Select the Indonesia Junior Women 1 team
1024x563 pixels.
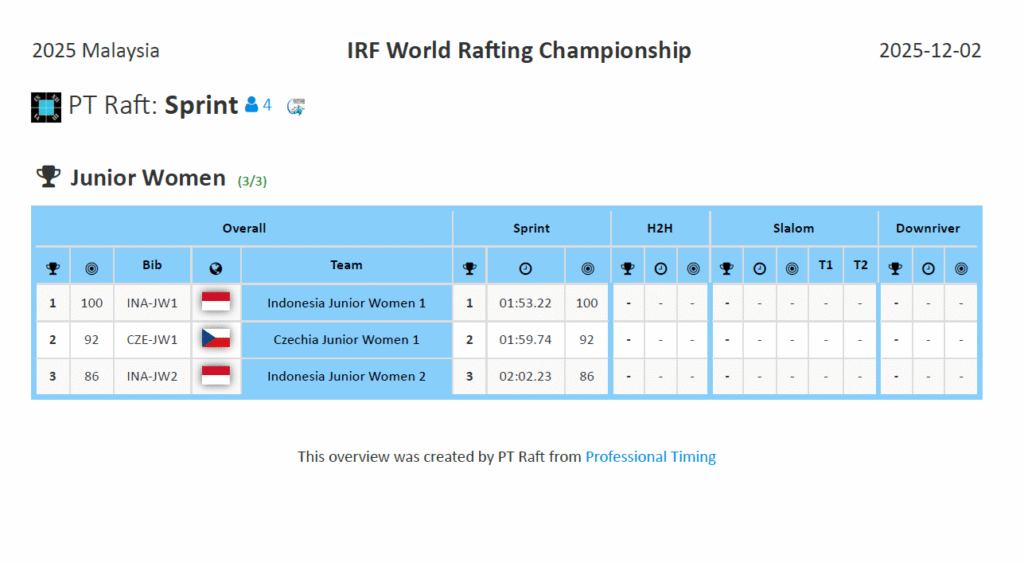(346, 303)
